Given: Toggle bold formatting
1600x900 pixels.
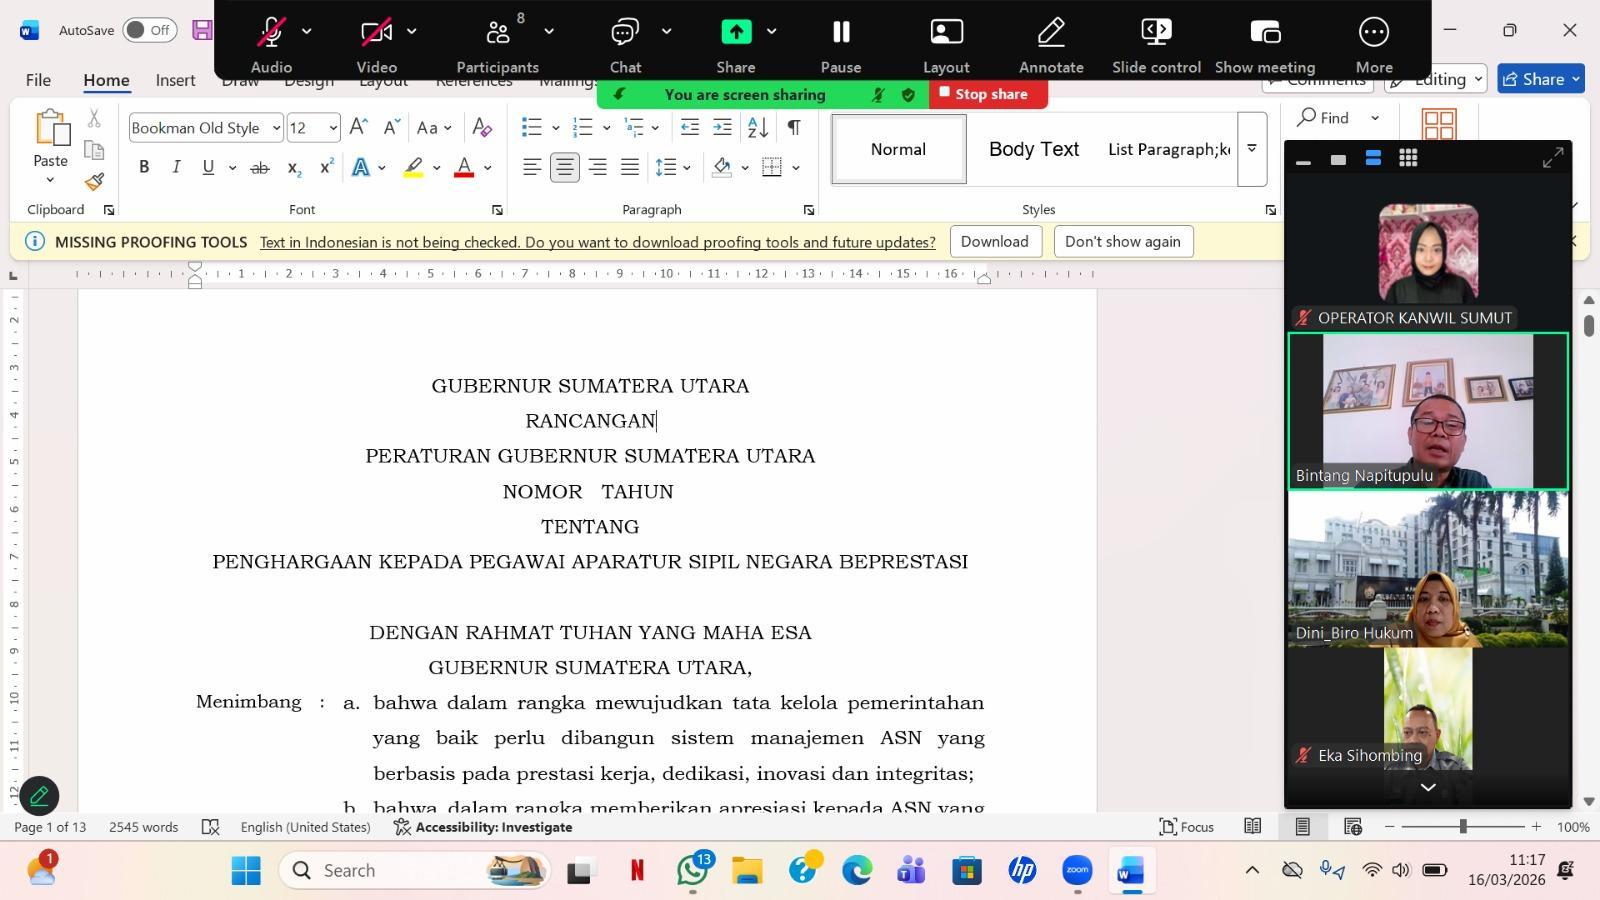Looking at the screenshot, I should 143,167.
